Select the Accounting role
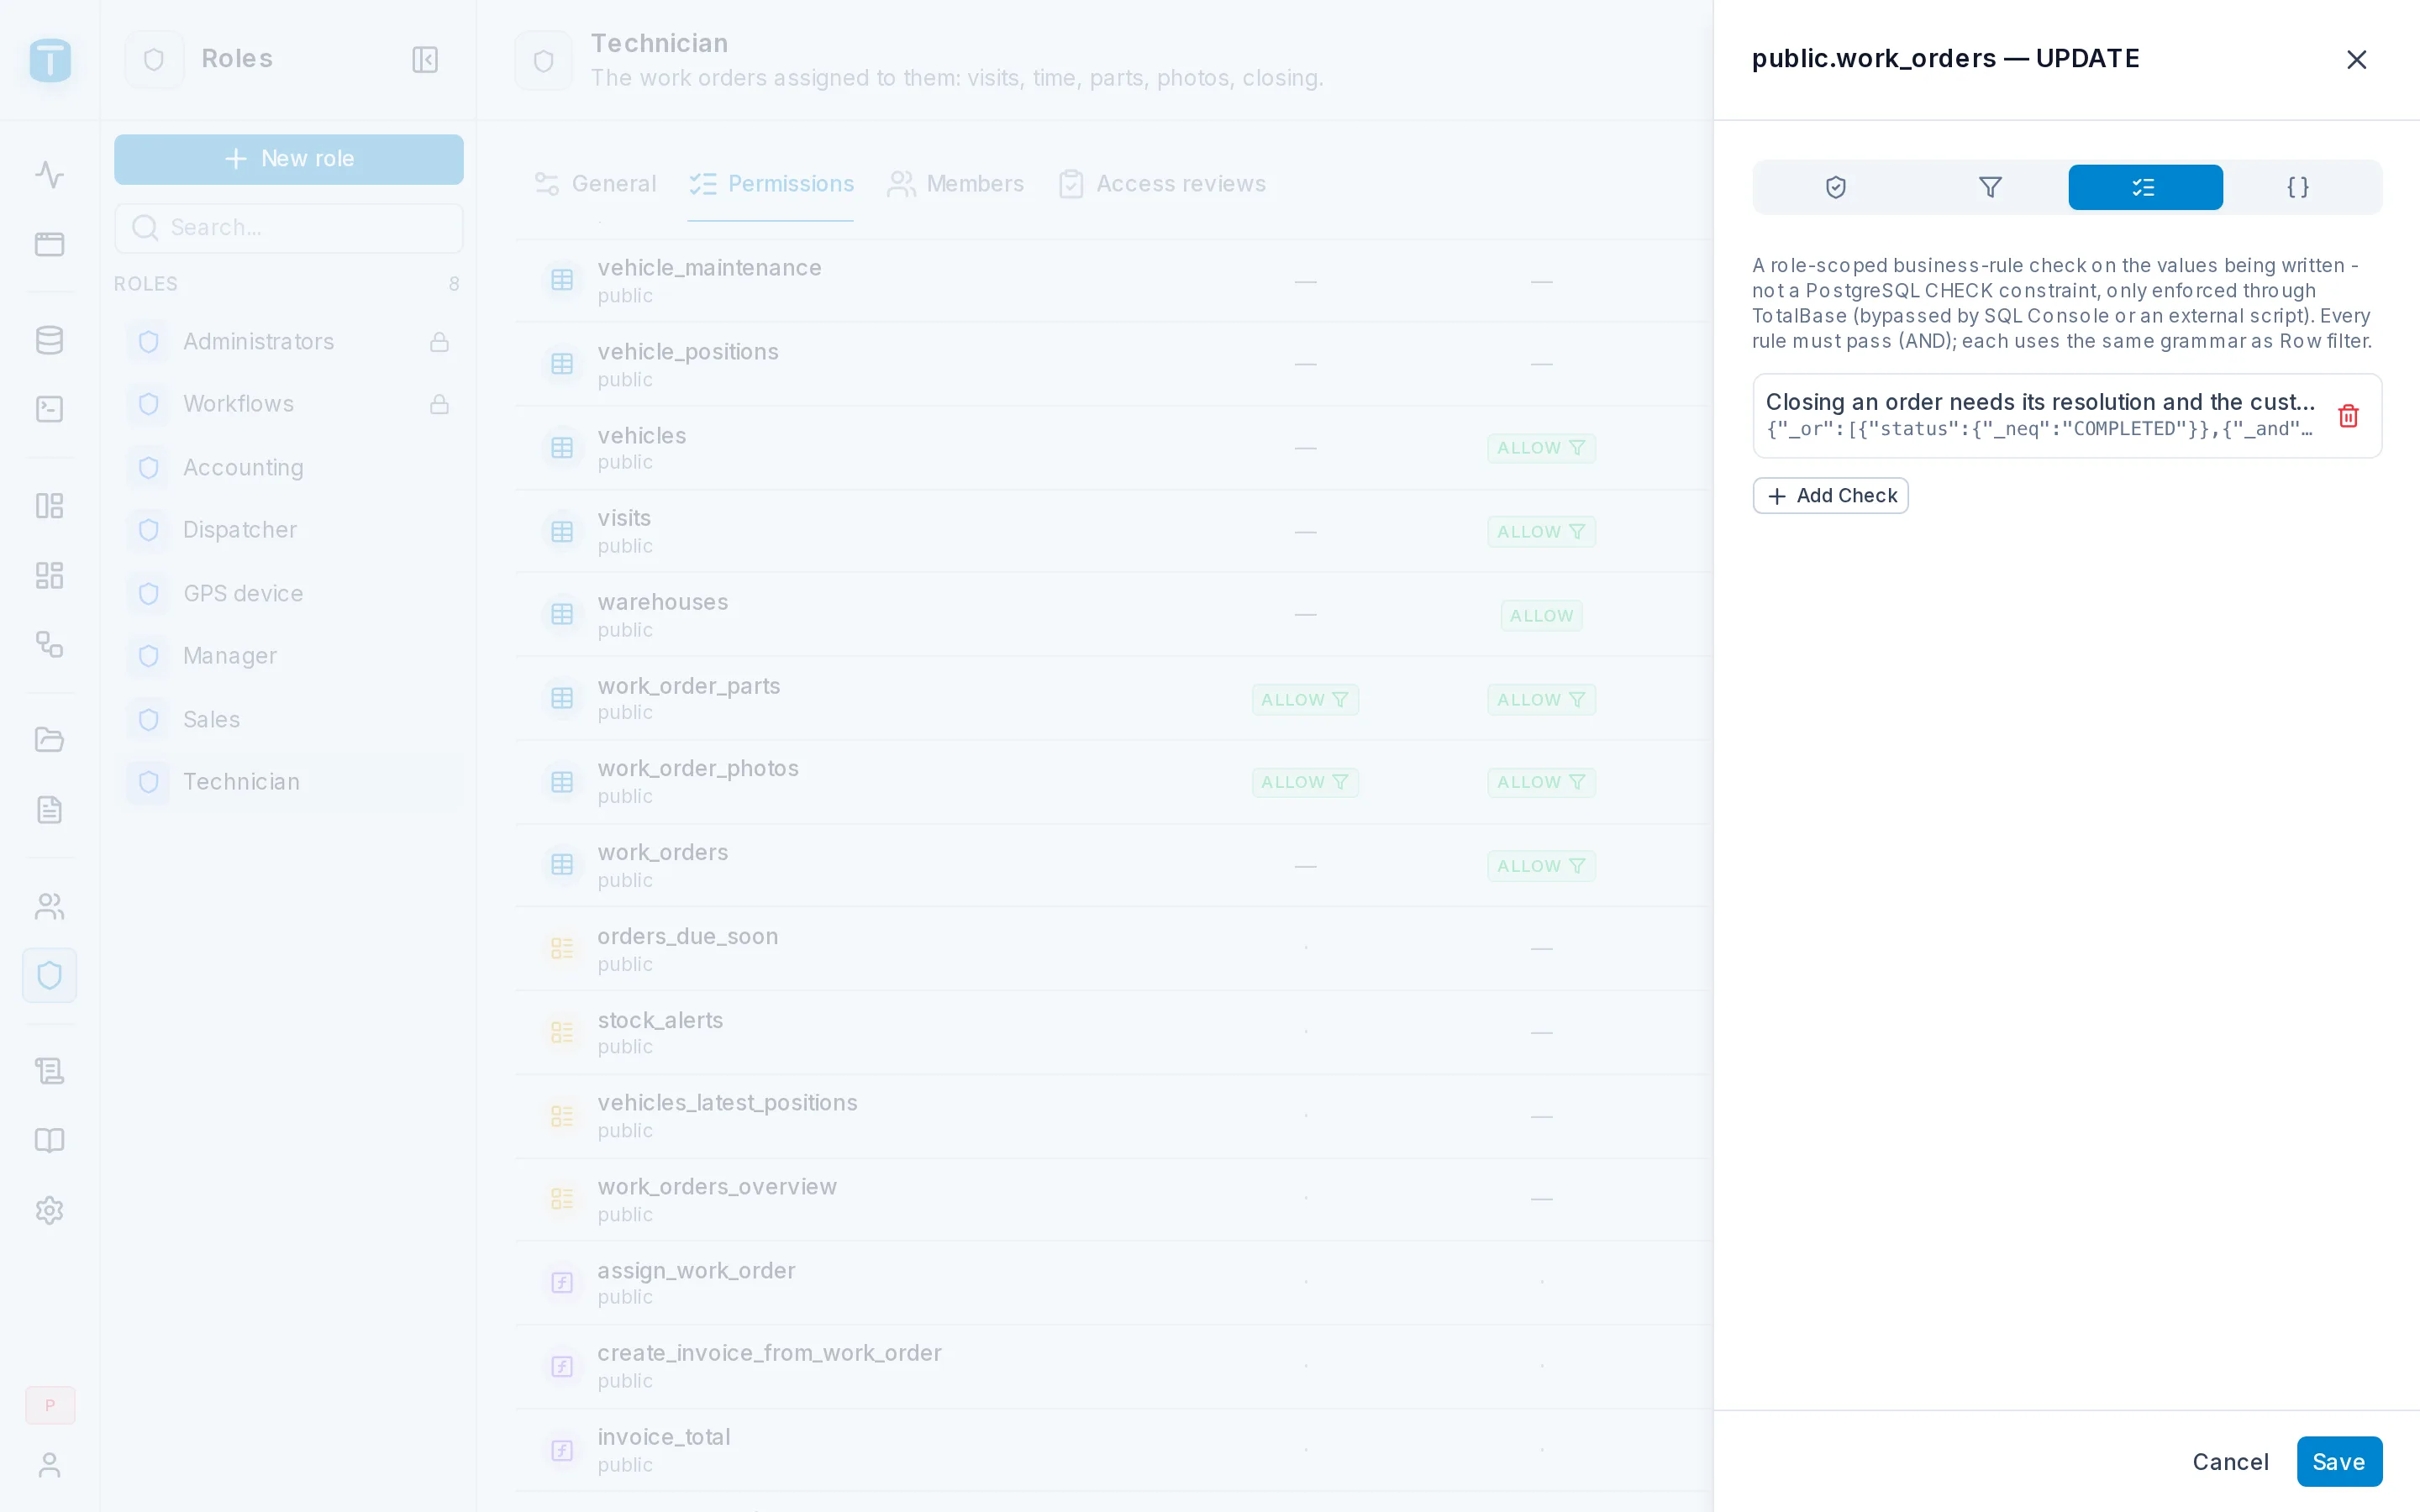Image resolution: width=2420 pixels, height=1512 pixels. pos(288,467)
